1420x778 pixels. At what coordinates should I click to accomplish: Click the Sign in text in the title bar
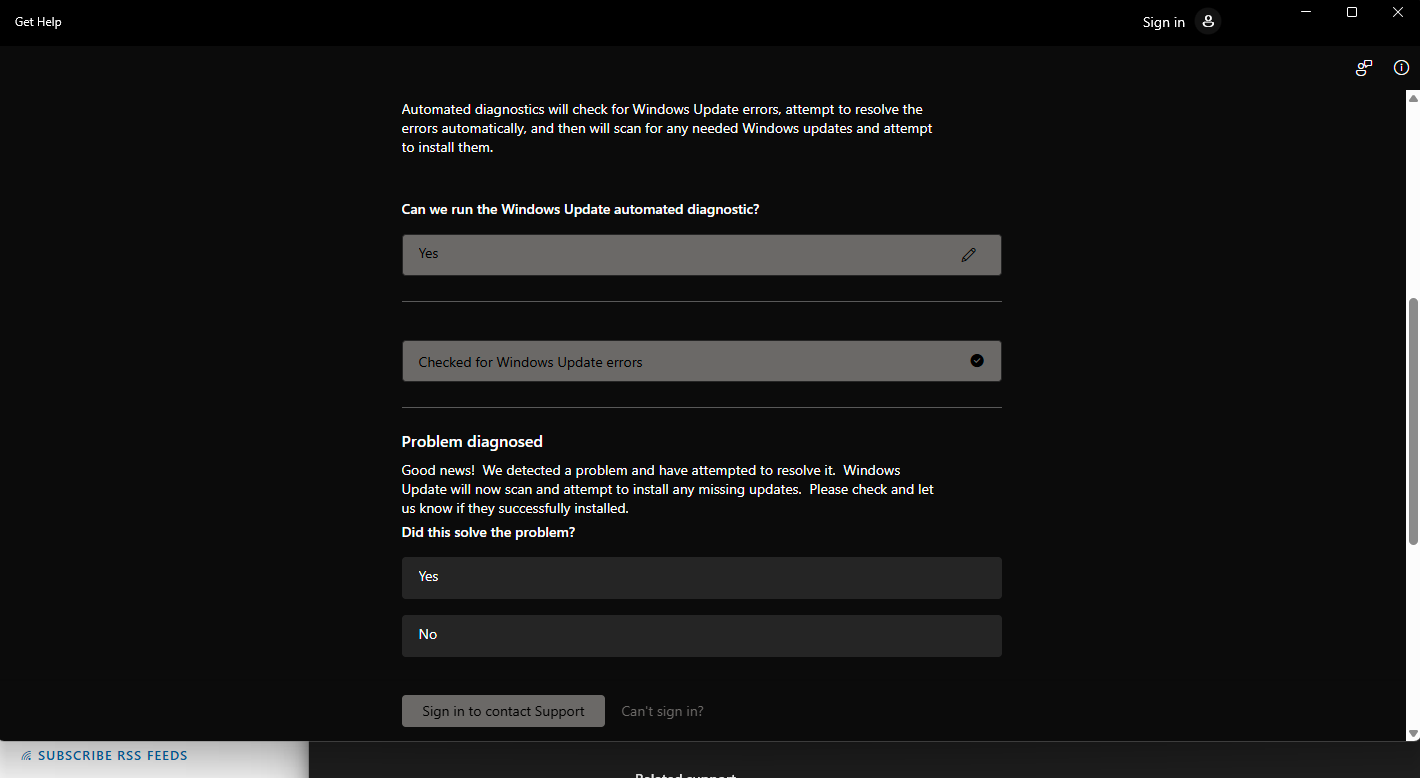coord(1164,22)
